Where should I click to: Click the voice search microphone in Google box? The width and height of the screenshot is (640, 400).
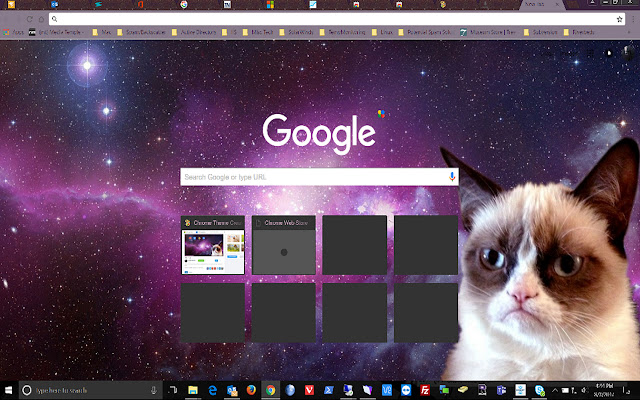point(452,177)
